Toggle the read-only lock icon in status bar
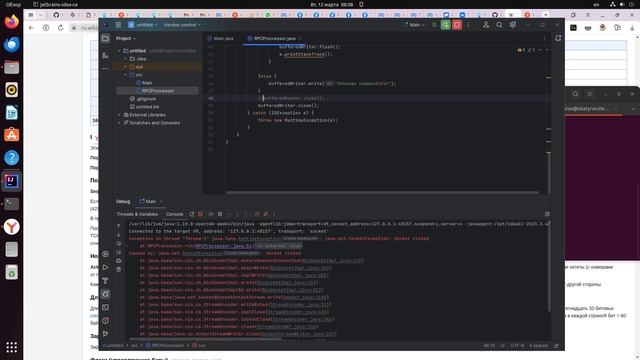 (x=556, y=346)
